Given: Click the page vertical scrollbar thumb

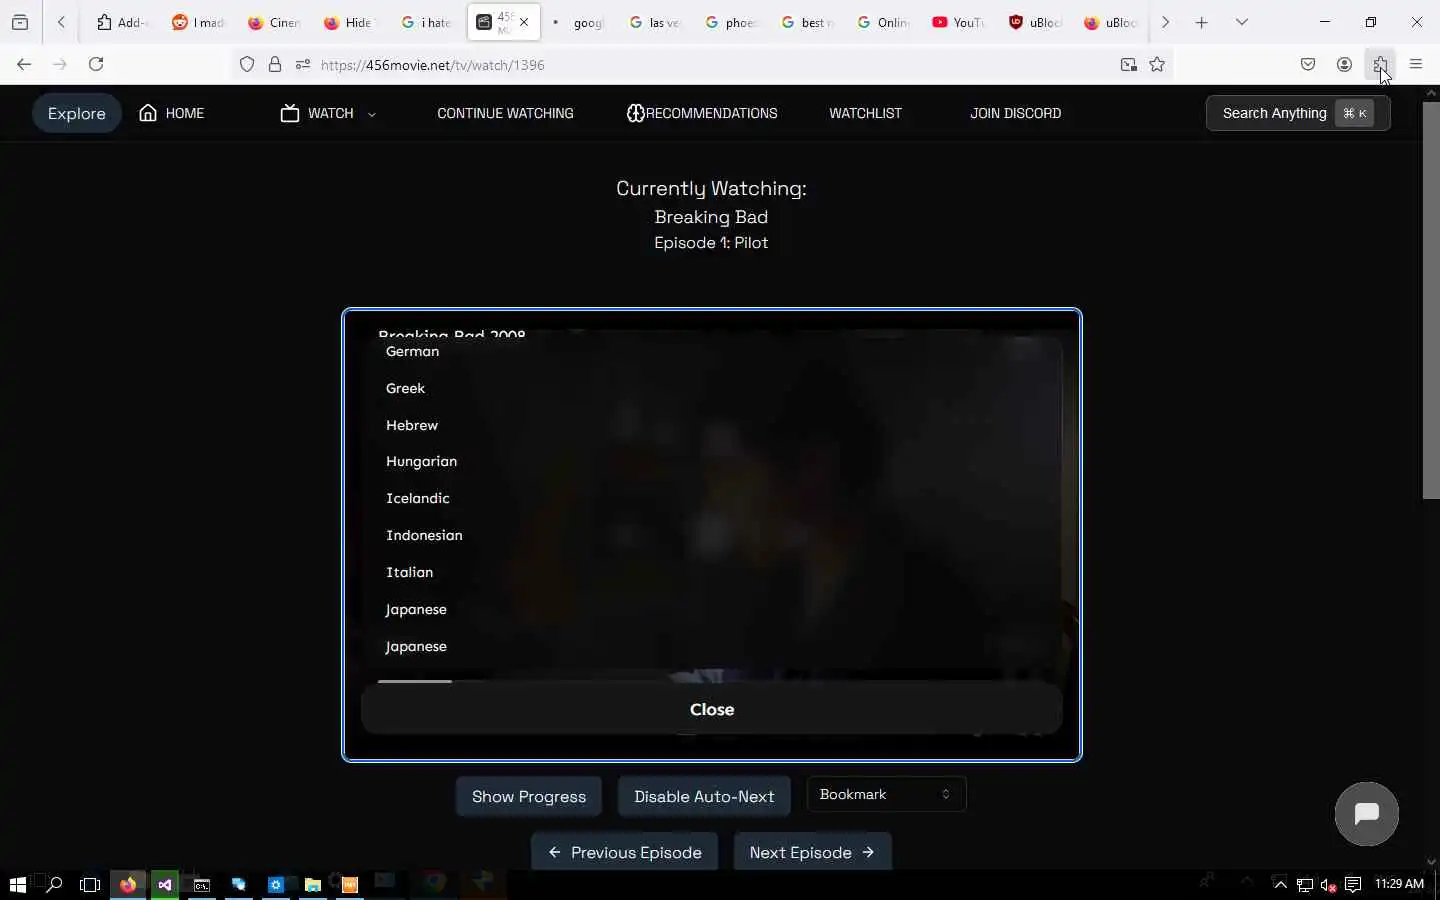Looking at the screenshot, I should [1431, 300].
